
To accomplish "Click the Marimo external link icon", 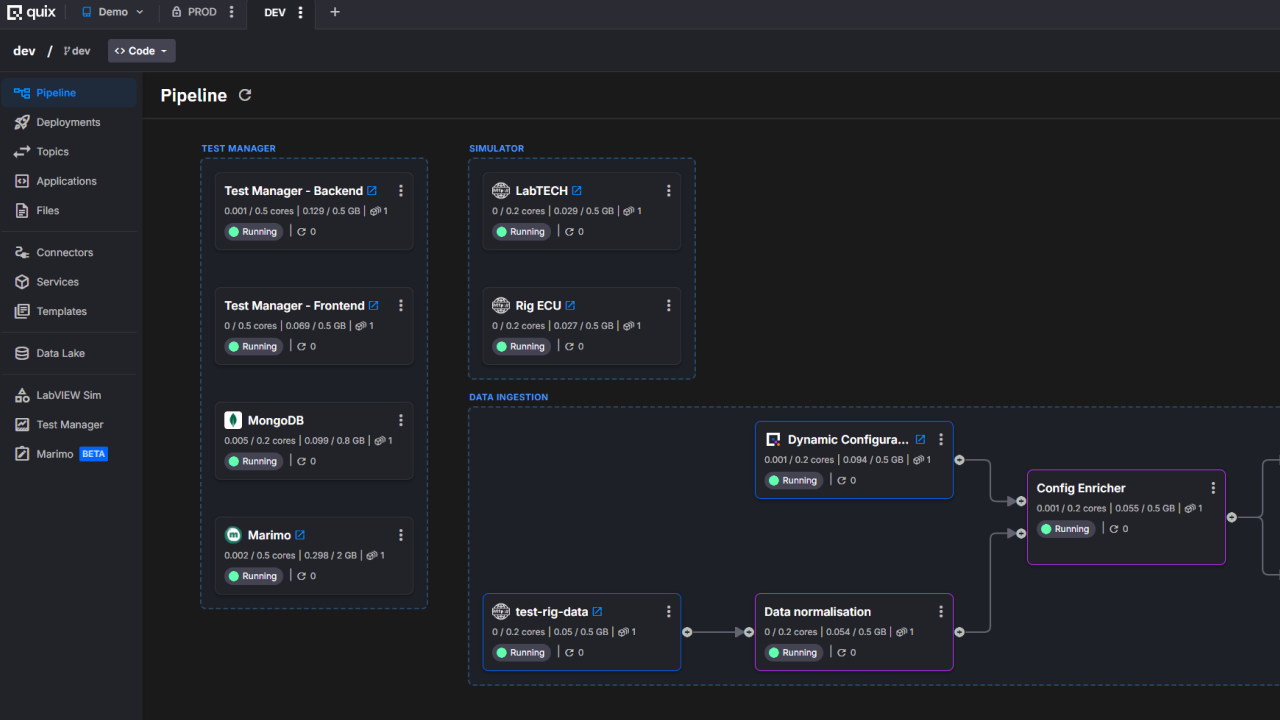I will pos(300,535).
